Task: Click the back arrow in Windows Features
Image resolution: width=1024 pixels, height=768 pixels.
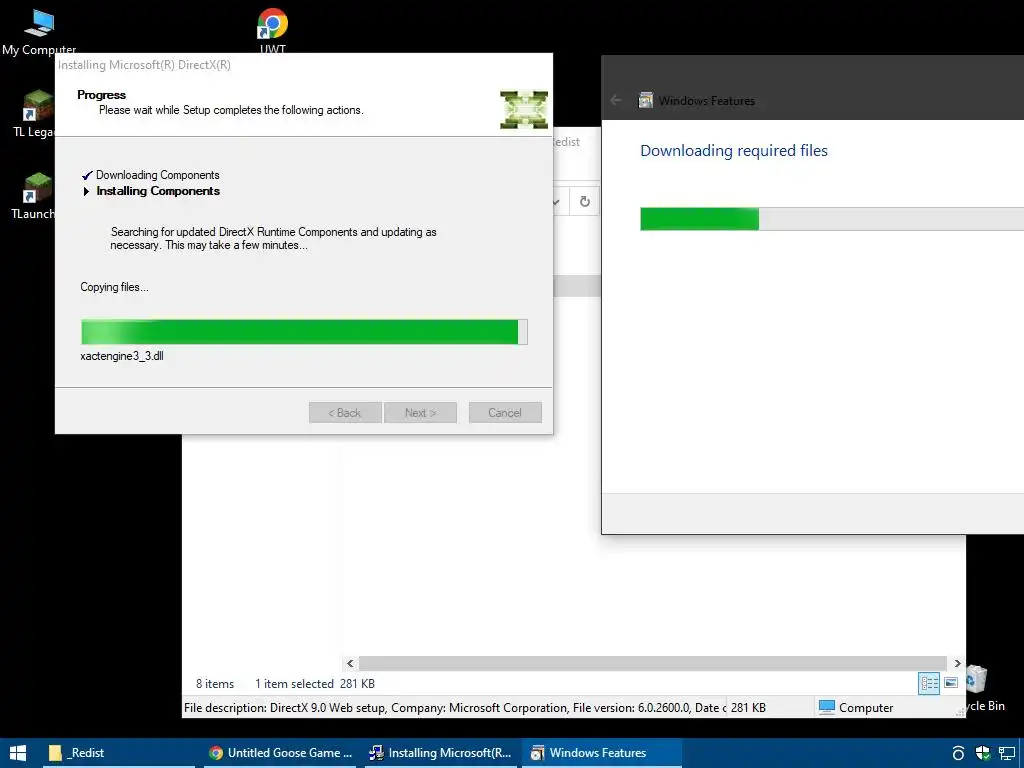Action: click(x=615, y=101)
